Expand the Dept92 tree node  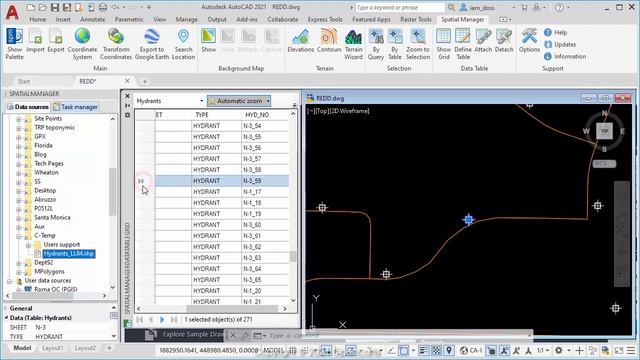(18, 263)
